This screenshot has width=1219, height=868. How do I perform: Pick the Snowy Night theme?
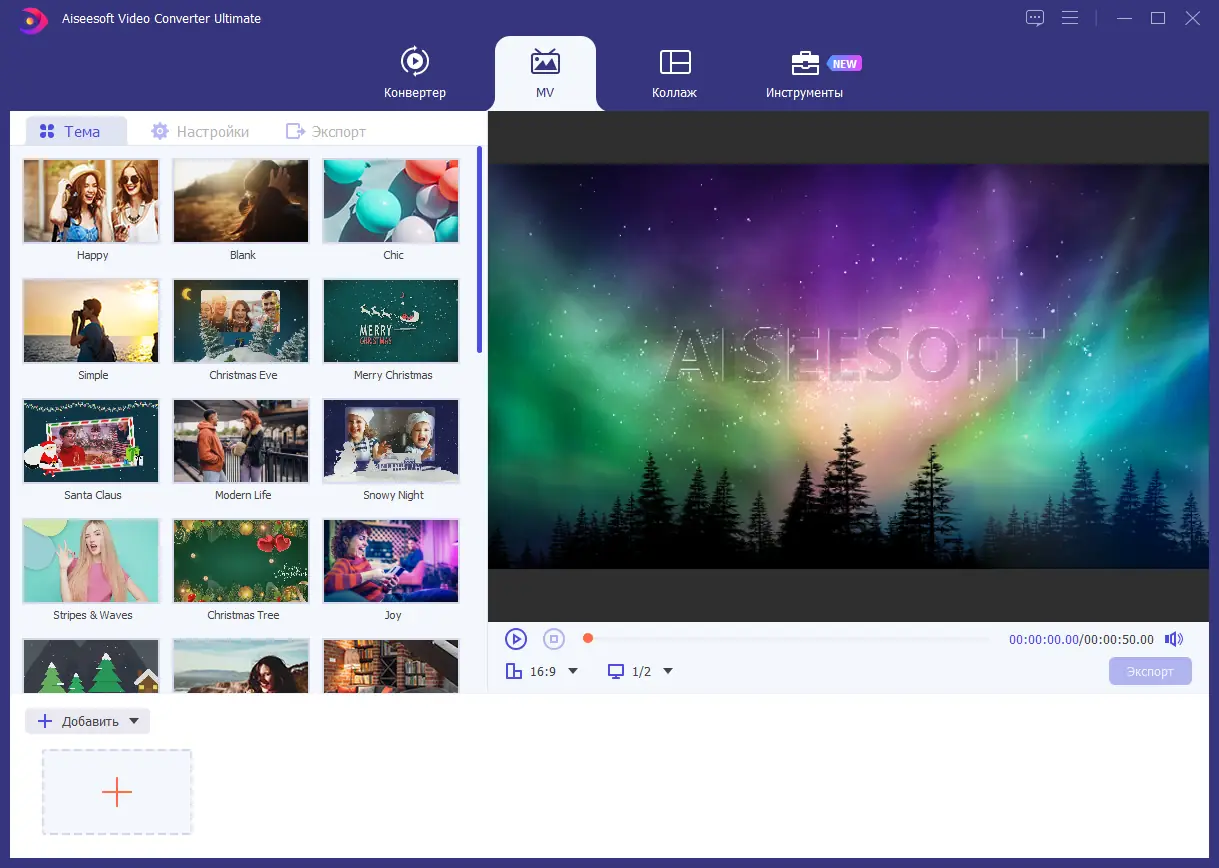click(x=391, y=441)
